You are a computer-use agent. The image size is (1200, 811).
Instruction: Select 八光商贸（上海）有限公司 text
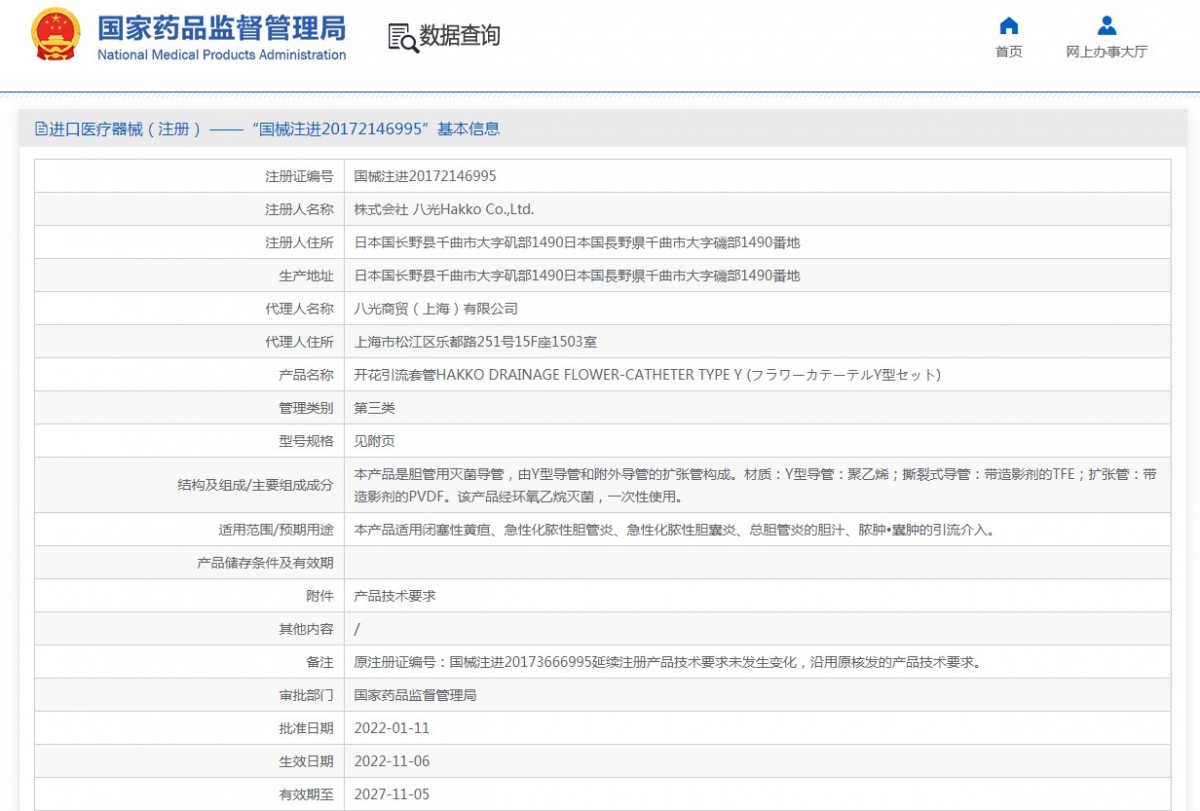click(436, 308)
